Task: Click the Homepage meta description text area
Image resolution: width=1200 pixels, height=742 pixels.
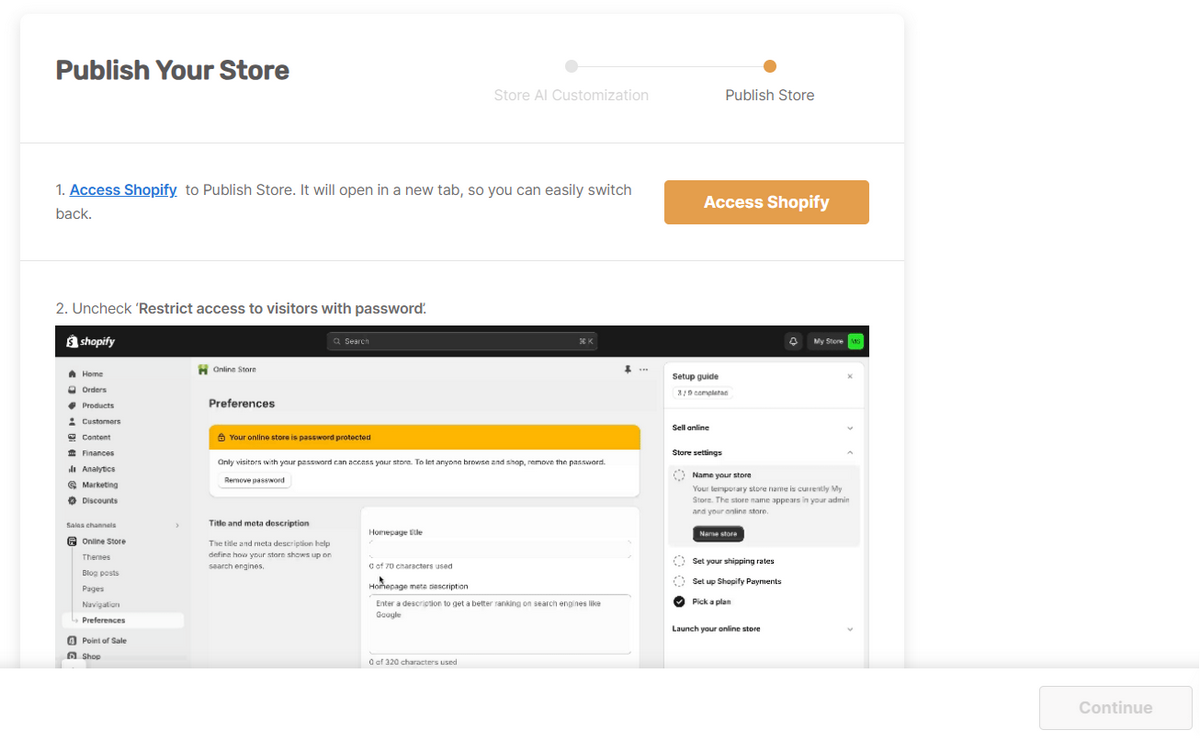Action: coord(500,624)
